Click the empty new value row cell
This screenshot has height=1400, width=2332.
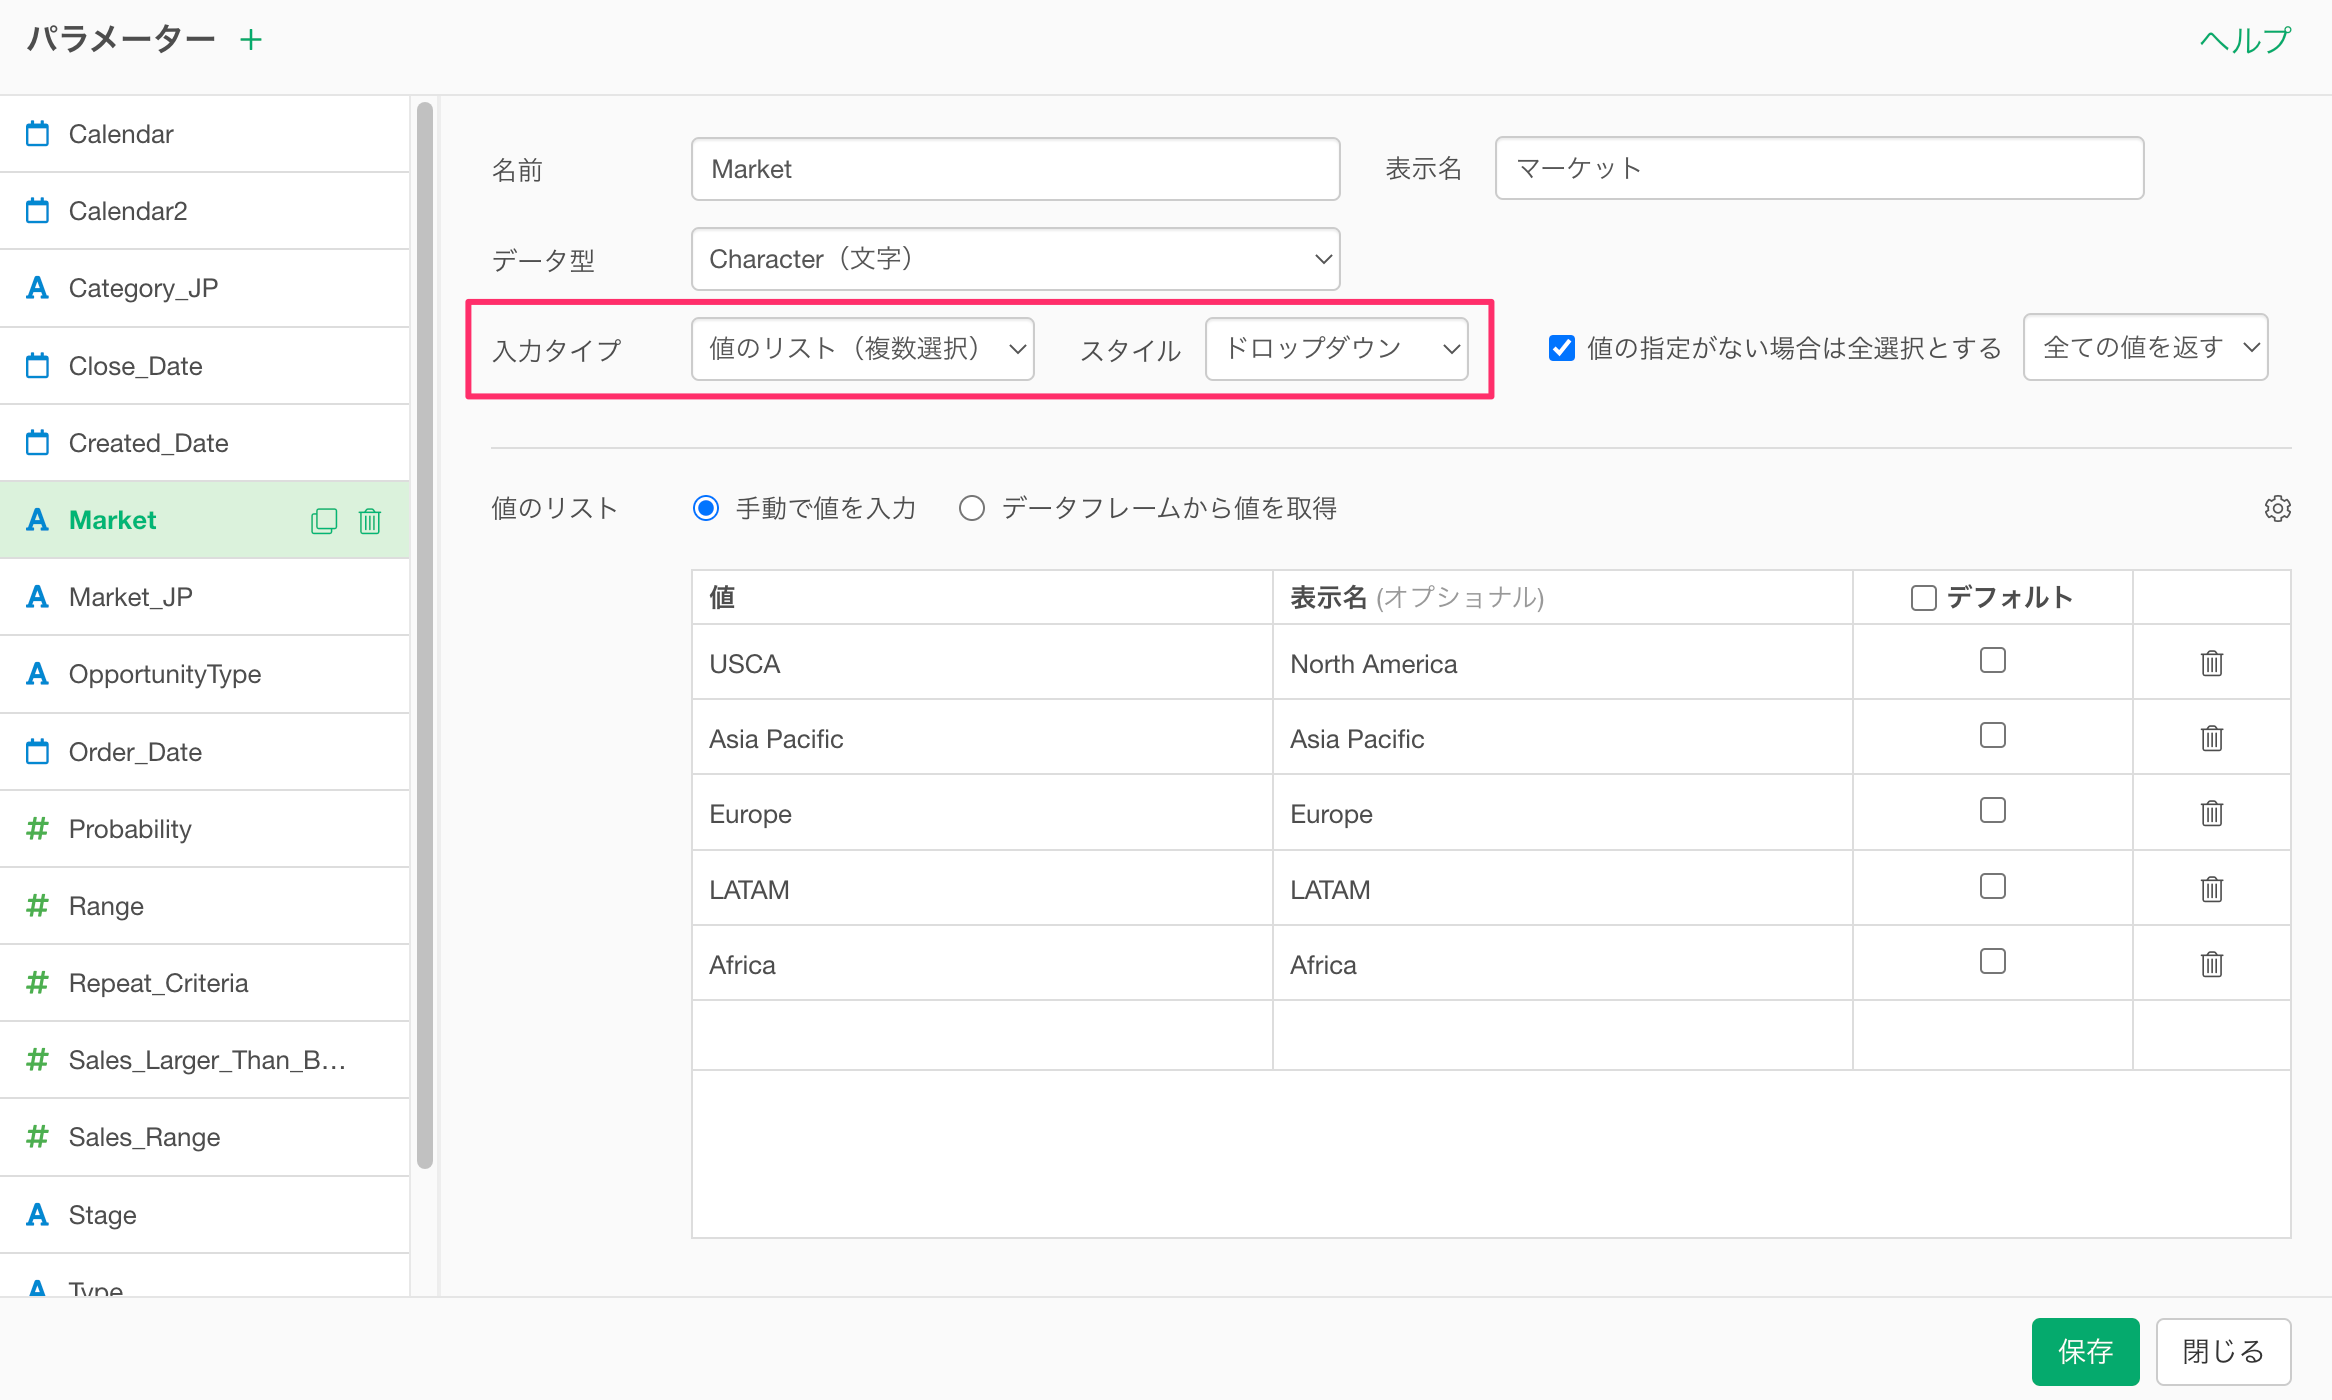[x=982, y=1035]
